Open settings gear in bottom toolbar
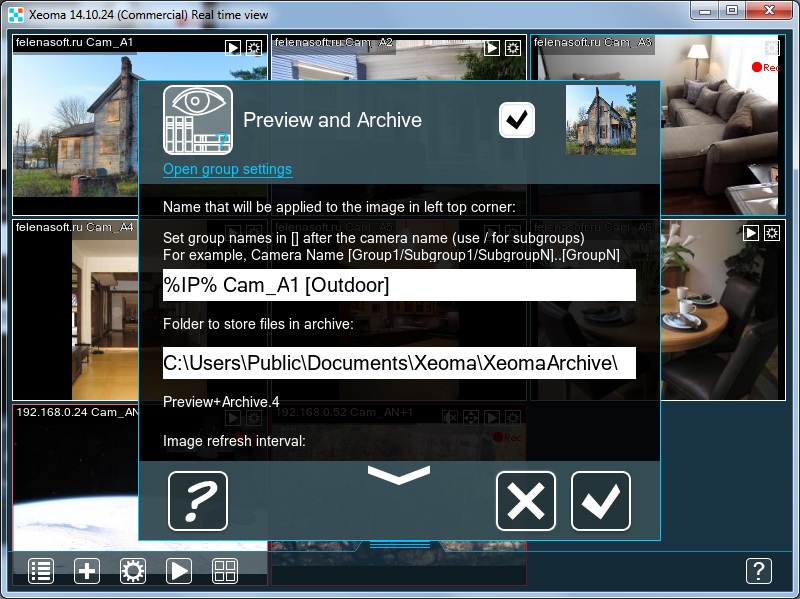The width and height of the screenshot is (800, 599). 133,571
